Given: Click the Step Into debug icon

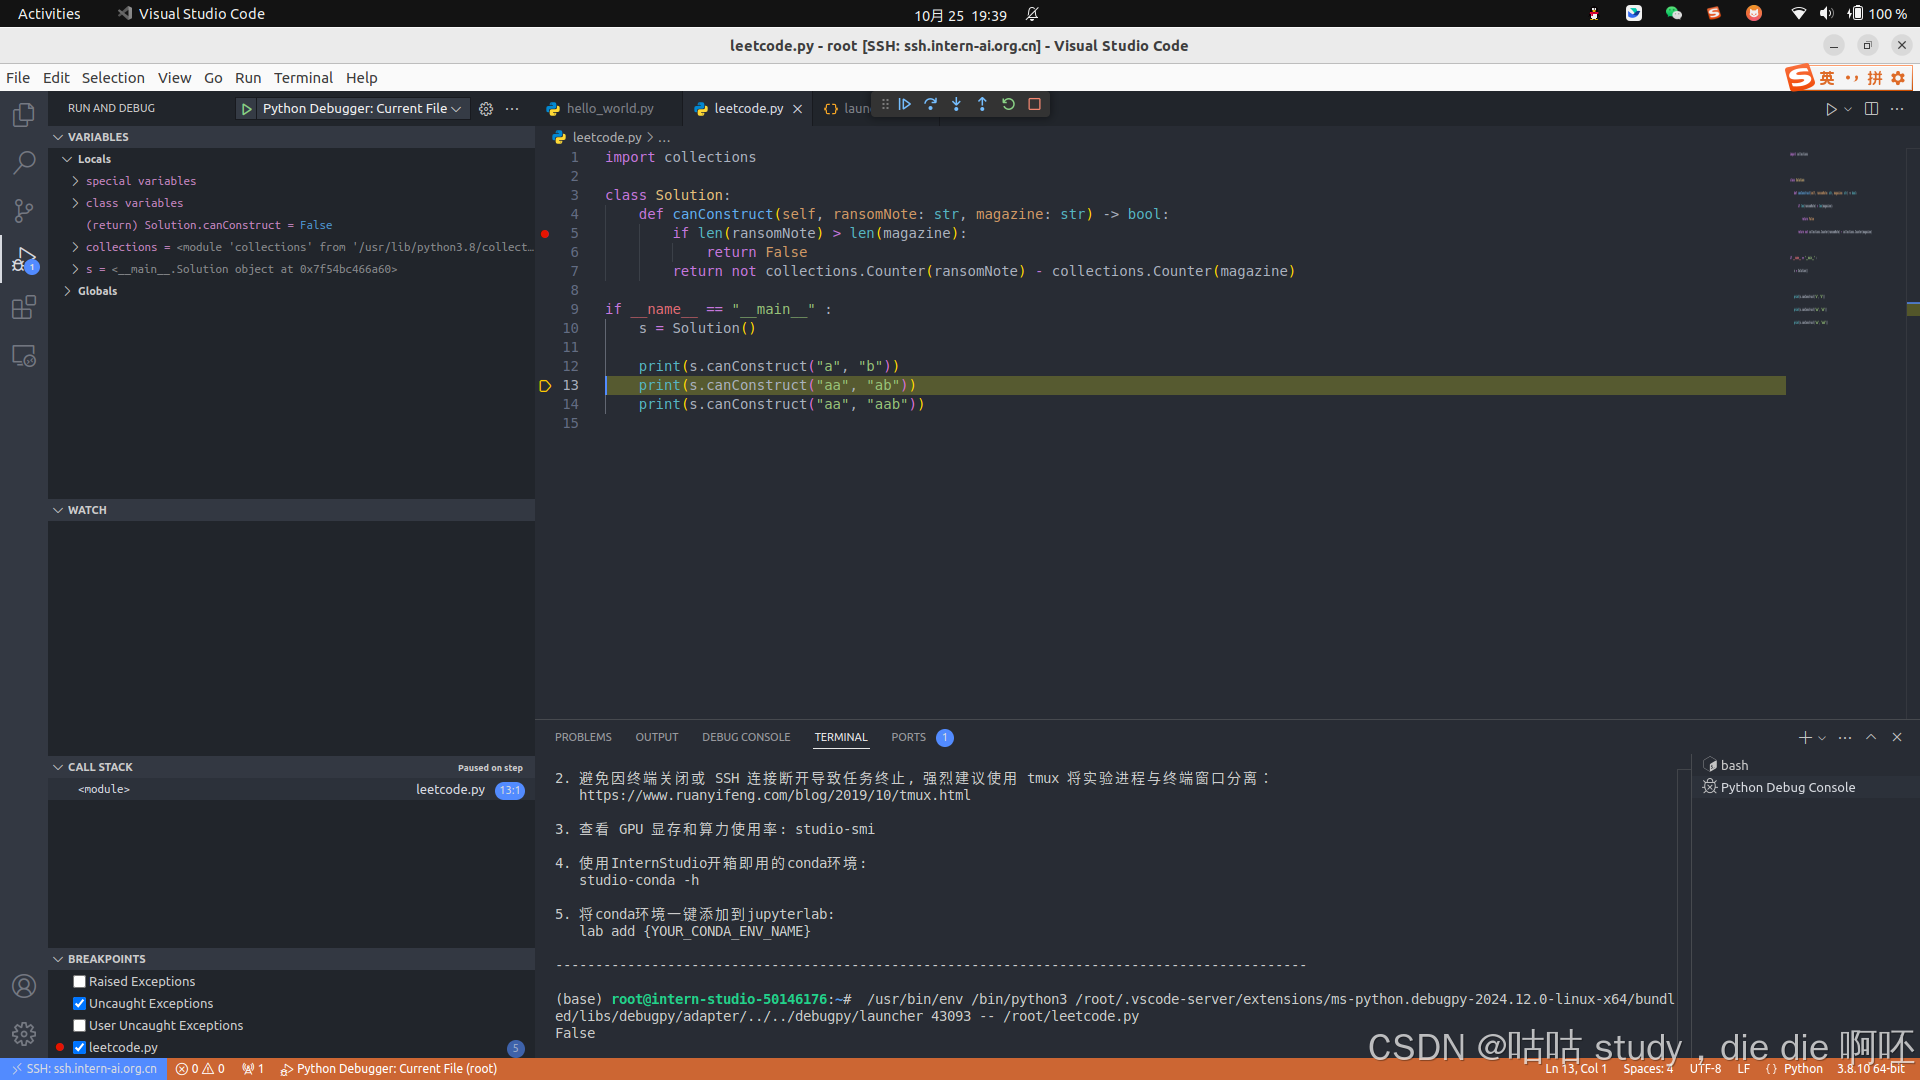Looking at the screenshot, I should click(957, 105).
